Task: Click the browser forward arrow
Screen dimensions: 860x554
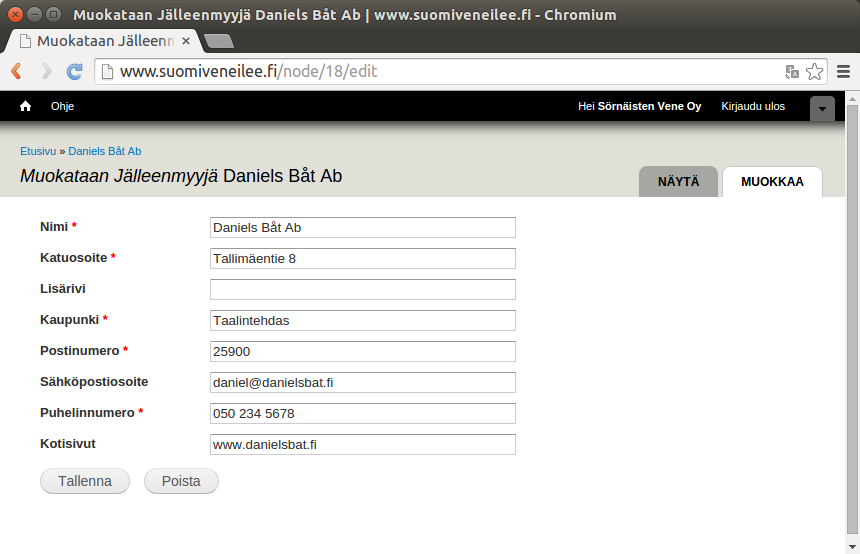Action: 47,71
